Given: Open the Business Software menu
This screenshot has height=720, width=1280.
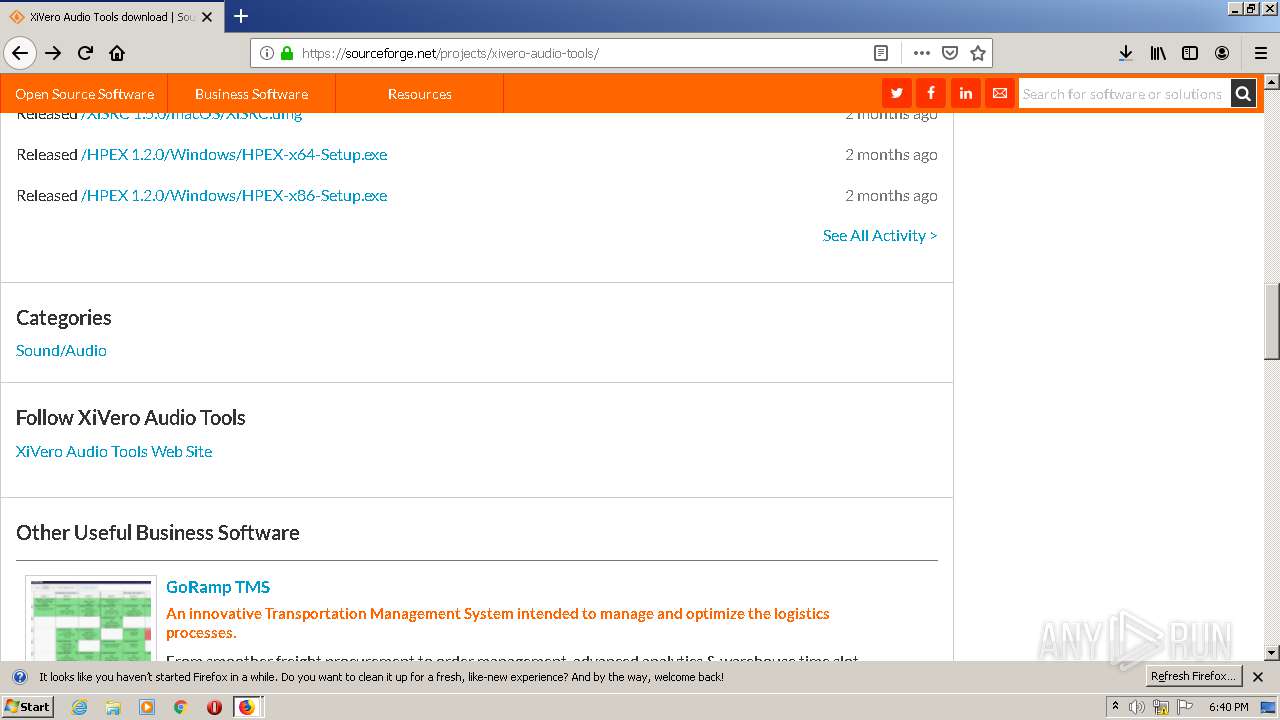Looking at the screenshot, I should [251, 94].
